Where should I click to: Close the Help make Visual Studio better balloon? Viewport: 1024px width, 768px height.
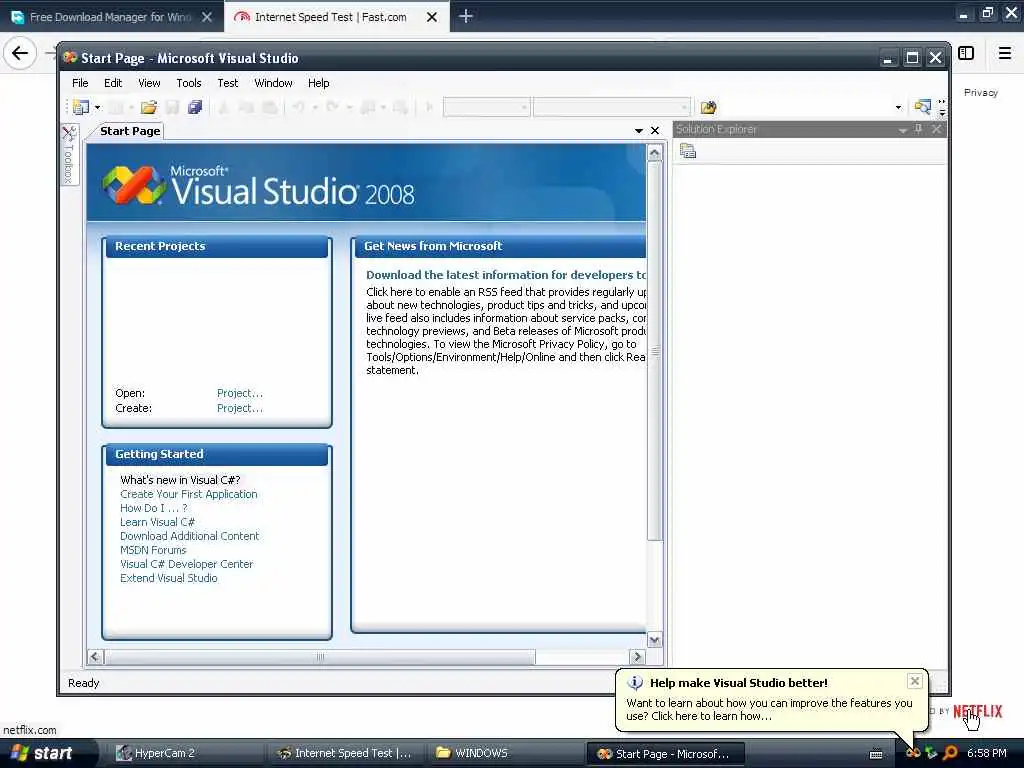914,681
